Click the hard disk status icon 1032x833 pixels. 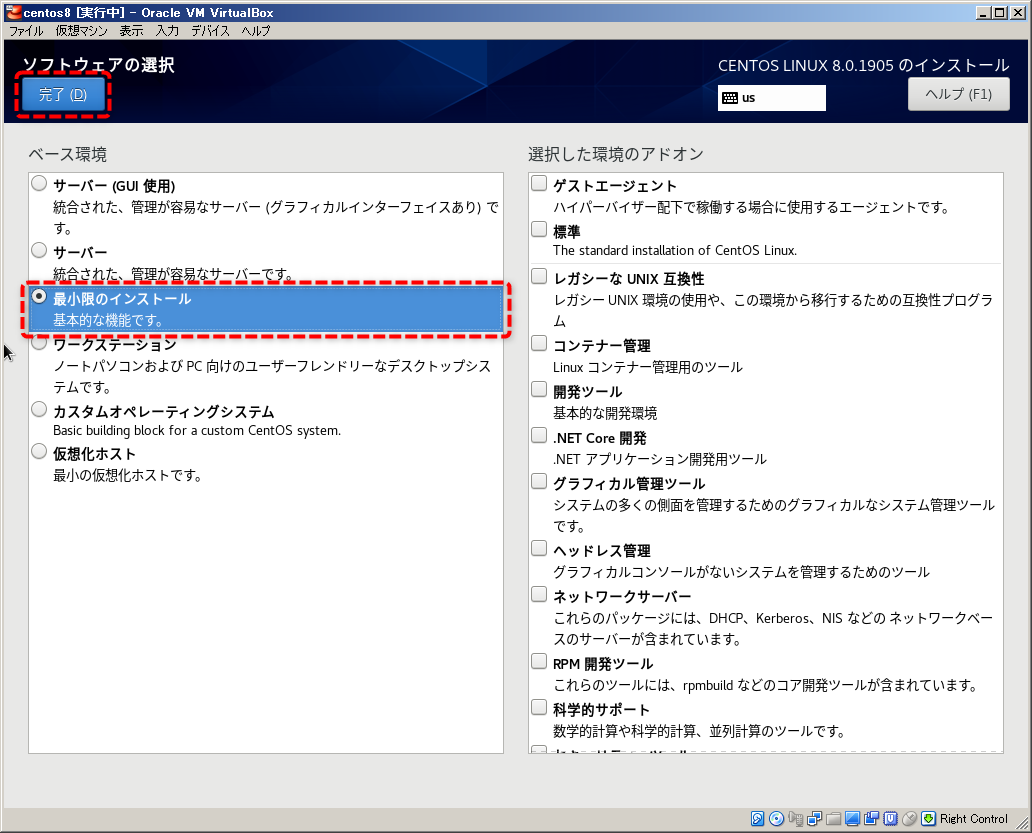point(757,818)
